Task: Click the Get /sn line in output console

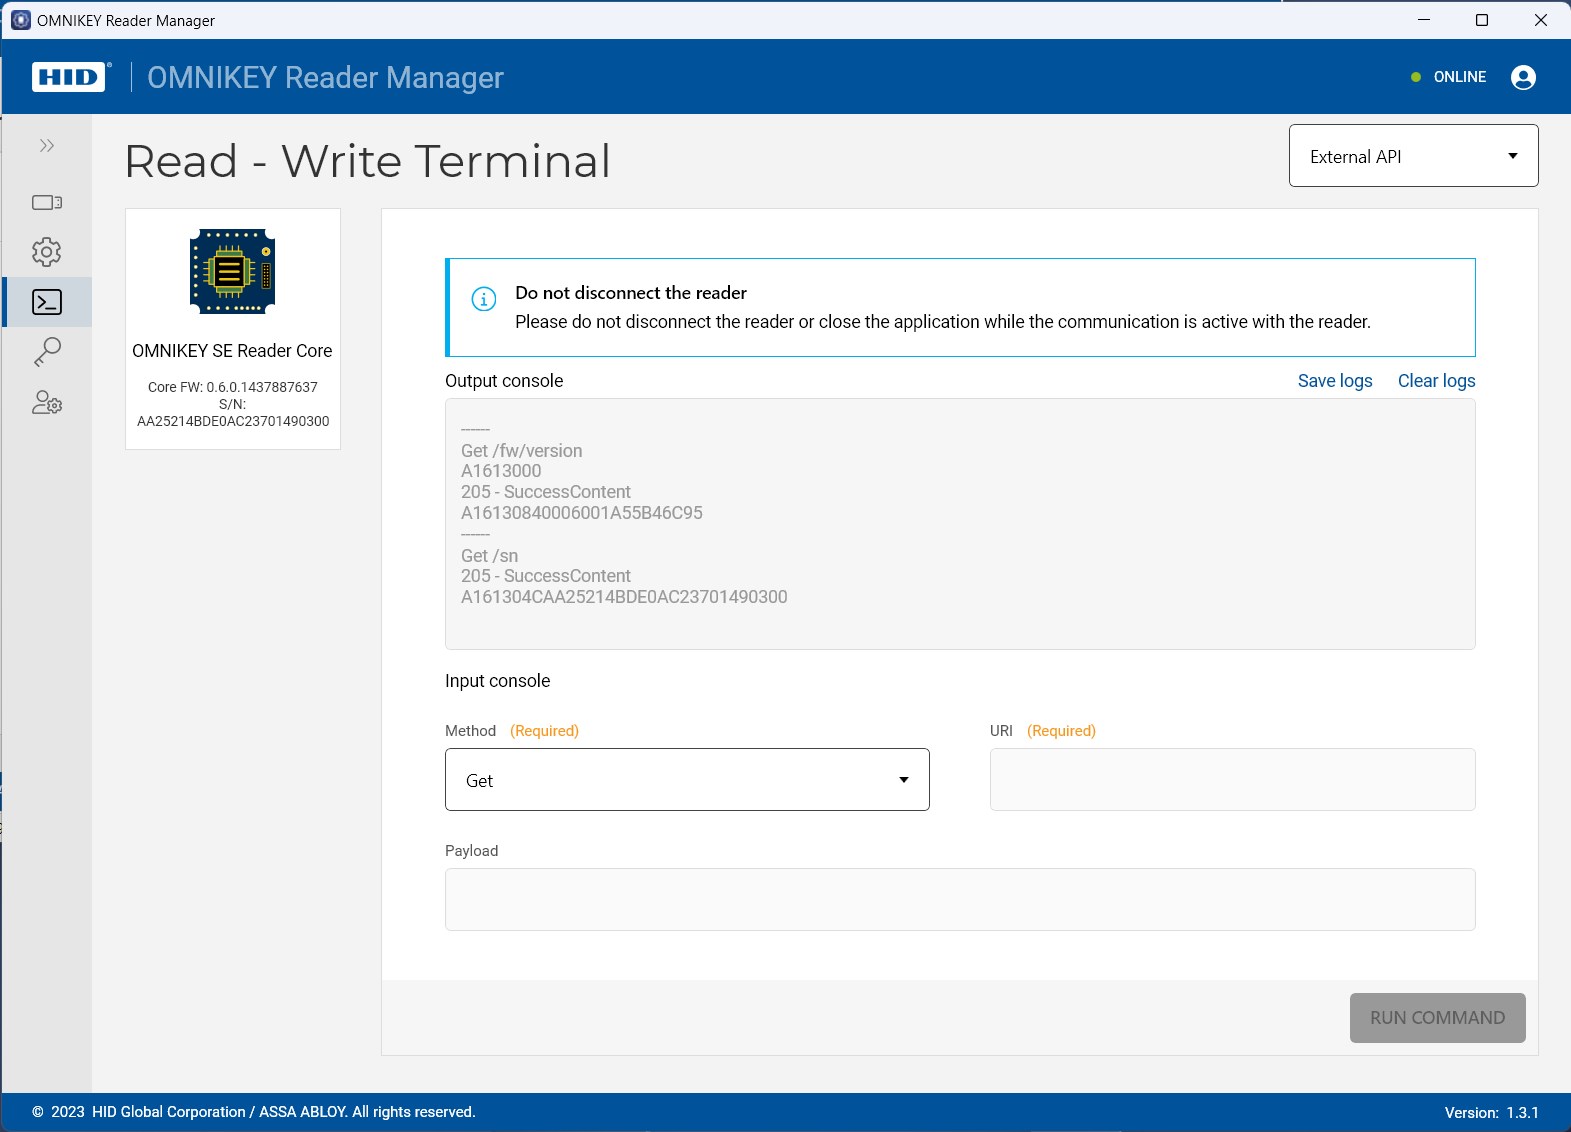Action: coord(490,556)
